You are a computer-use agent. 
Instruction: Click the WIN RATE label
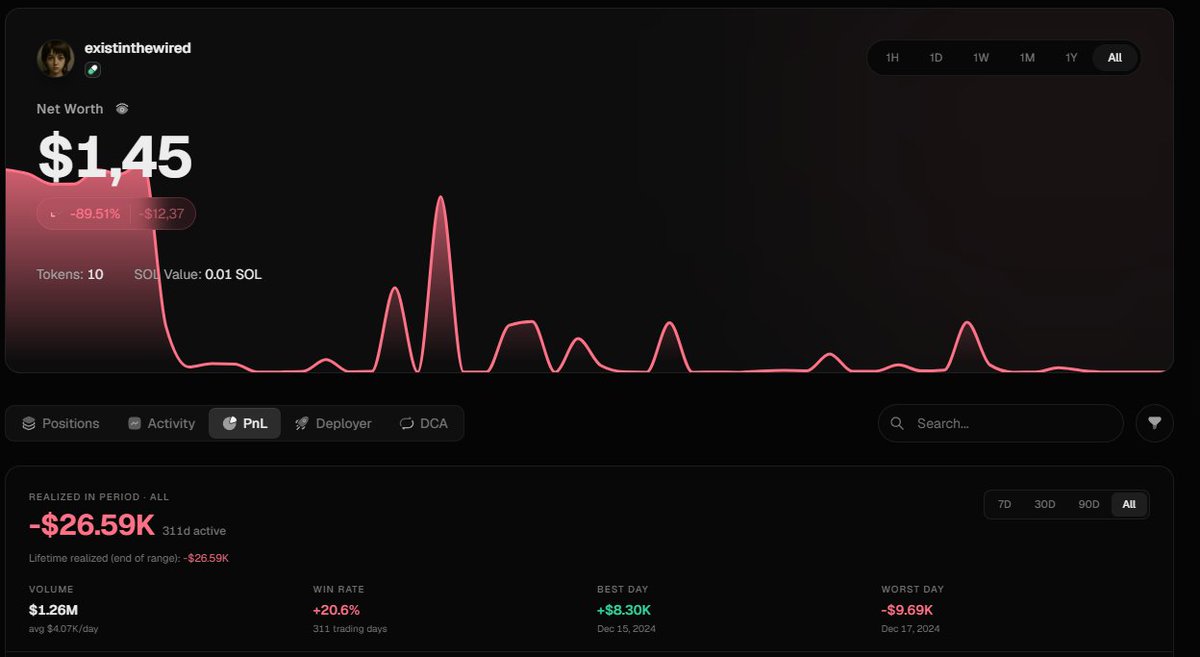point(337,589)
